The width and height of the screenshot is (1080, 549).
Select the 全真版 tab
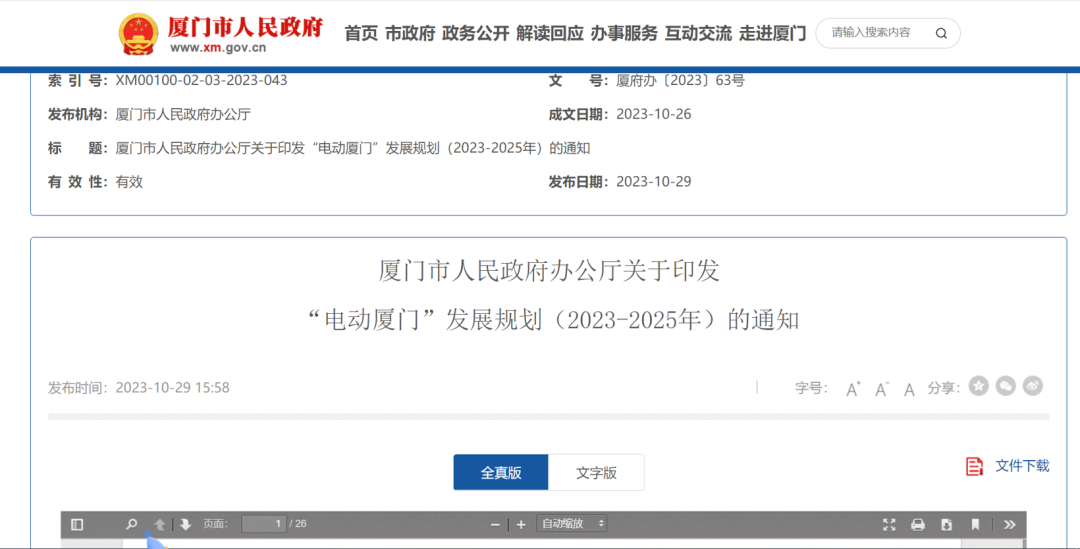pos(501,473)
